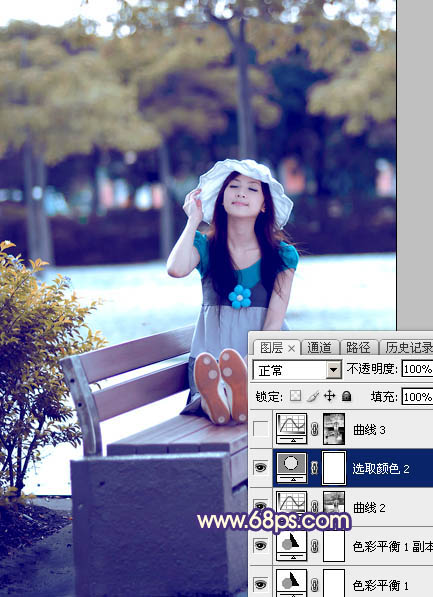
Task: Select the 选取颜色 2 layer name
Action: [x=381, y=469]
